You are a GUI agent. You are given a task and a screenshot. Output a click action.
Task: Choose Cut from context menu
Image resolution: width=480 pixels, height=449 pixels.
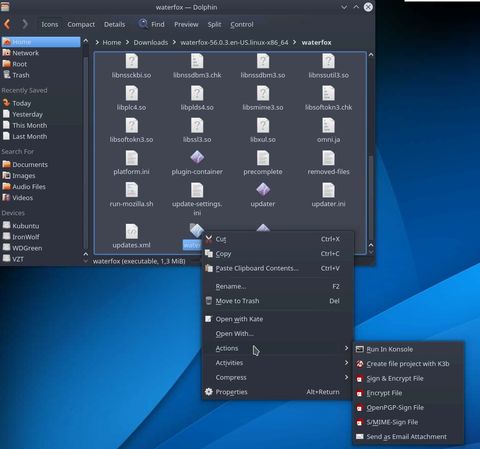[278, 239]
